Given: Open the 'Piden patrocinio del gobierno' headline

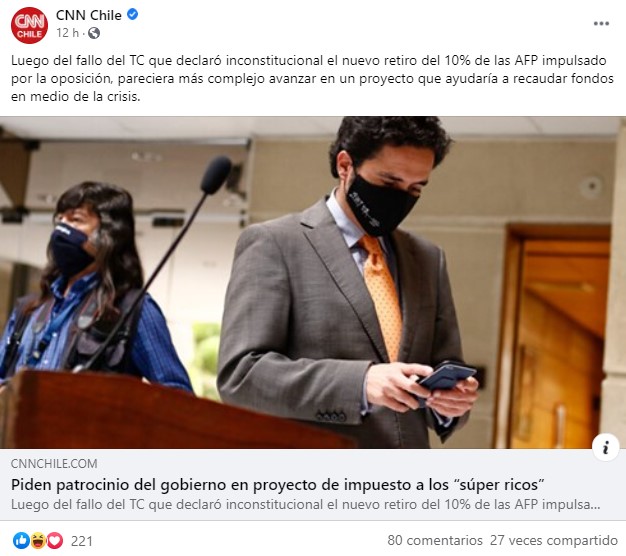Looking at the screenshot, I should click(x=277, y=485).
